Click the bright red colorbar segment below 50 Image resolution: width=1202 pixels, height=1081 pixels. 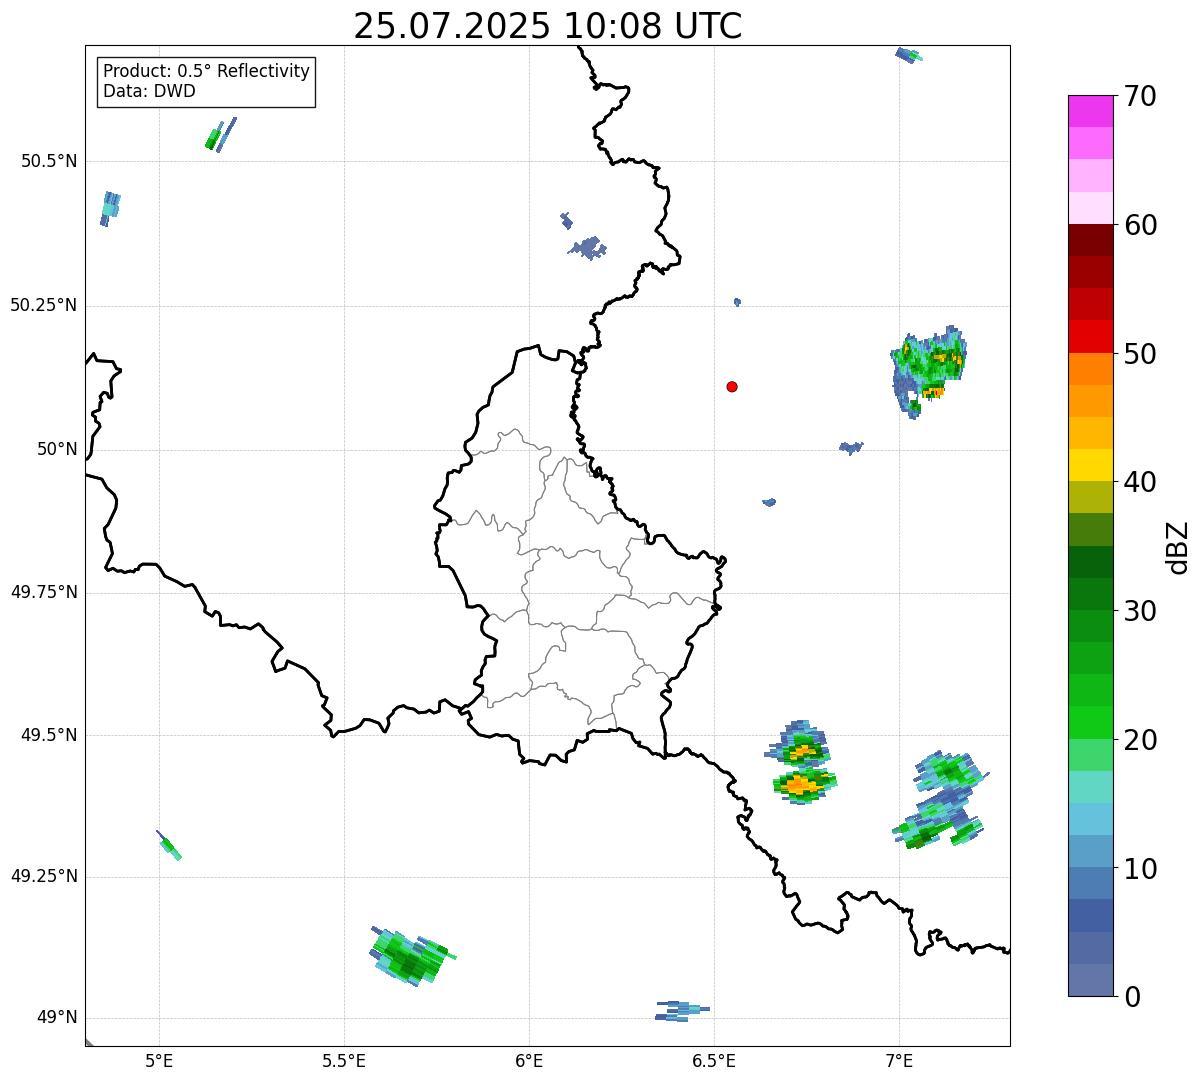coord(1091,337)
